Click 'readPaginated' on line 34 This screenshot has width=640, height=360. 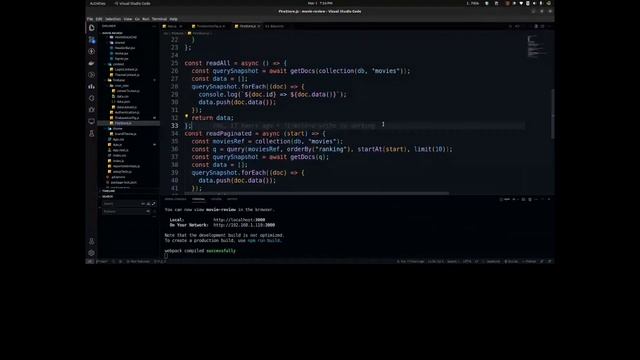229,133
